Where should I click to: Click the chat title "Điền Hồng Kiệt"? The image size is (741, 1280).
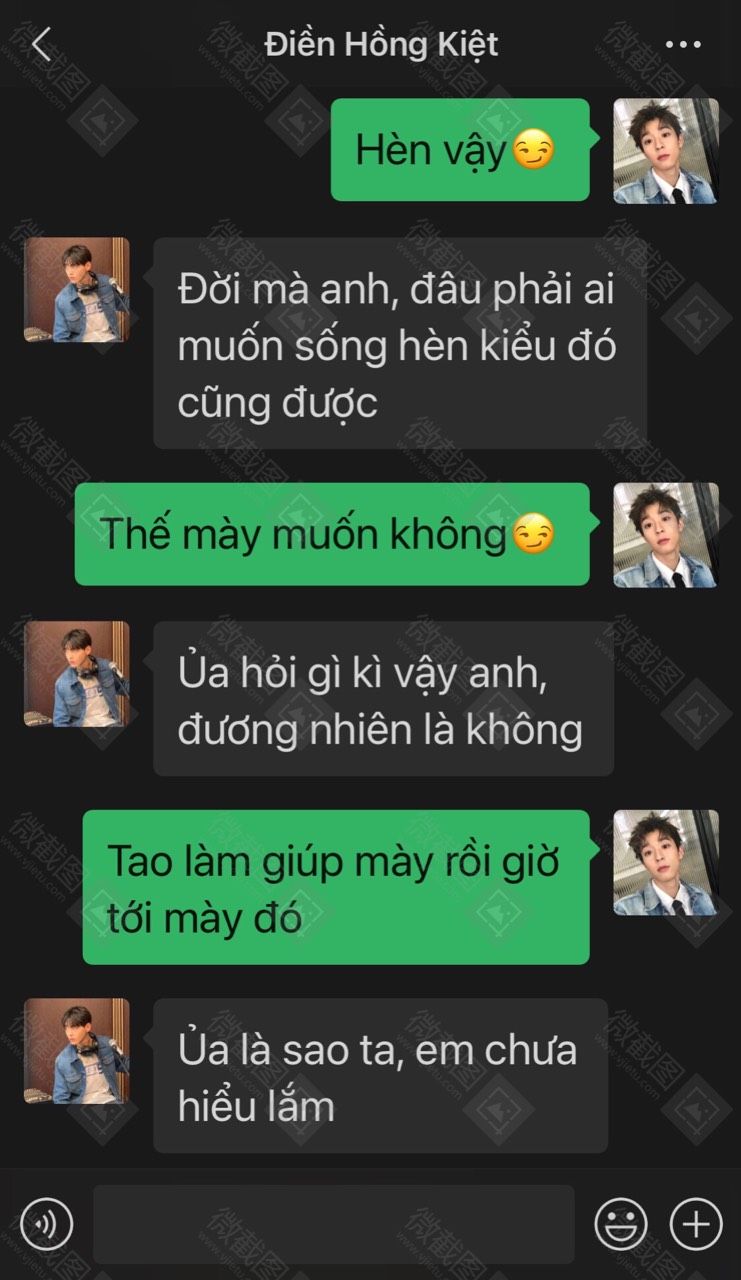point(381,45)
